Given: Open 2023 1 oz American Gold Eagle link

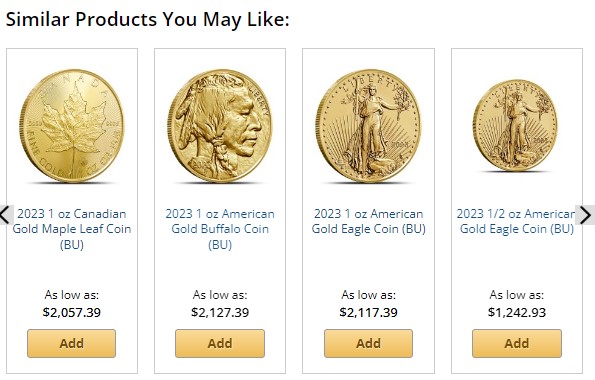Looking at the screenshot, I should click(368, 221).
